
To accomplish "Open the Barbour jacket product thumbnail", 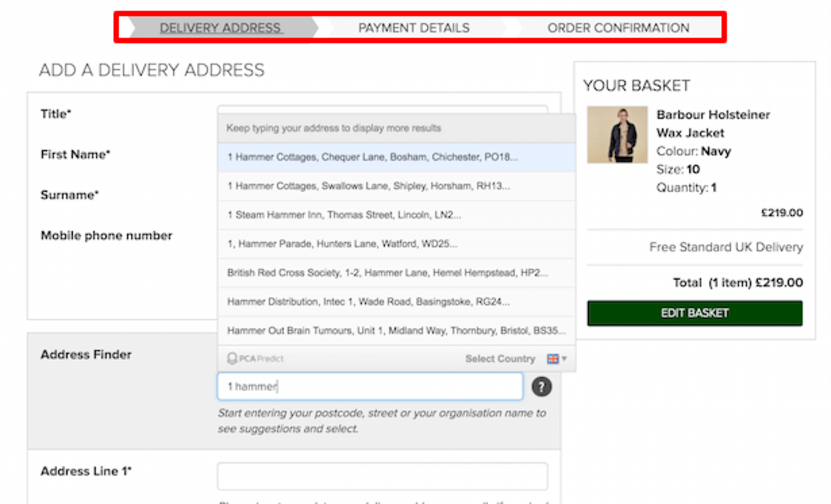I will click(x=617, y=135).
